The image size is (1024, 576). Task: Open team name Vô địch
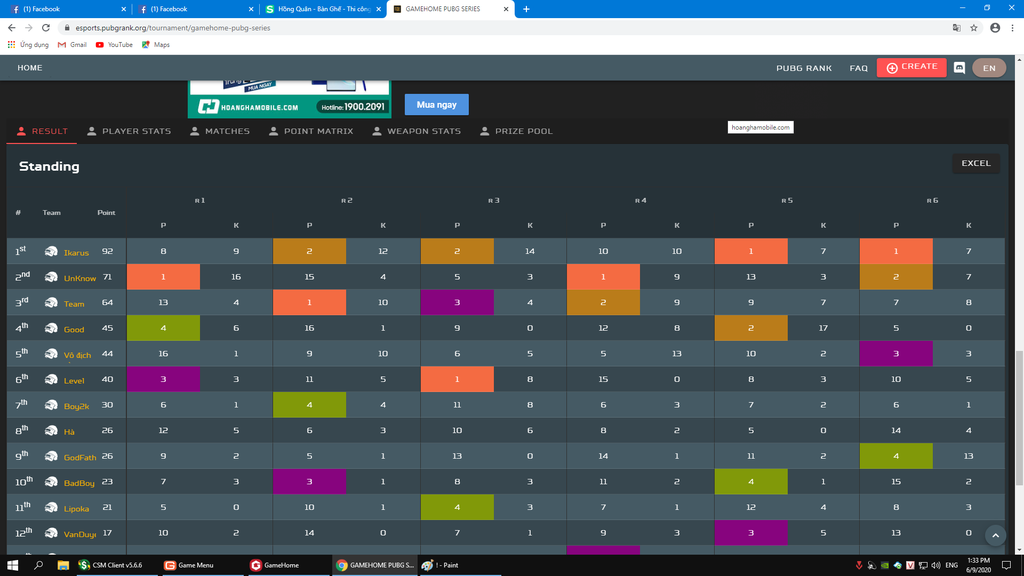(77, 355)
